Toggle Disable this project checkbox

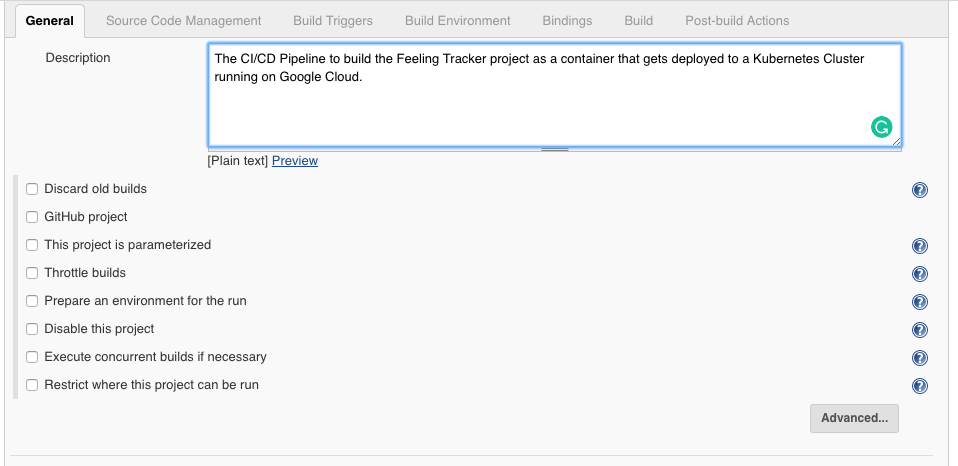[x=32, y=329]
